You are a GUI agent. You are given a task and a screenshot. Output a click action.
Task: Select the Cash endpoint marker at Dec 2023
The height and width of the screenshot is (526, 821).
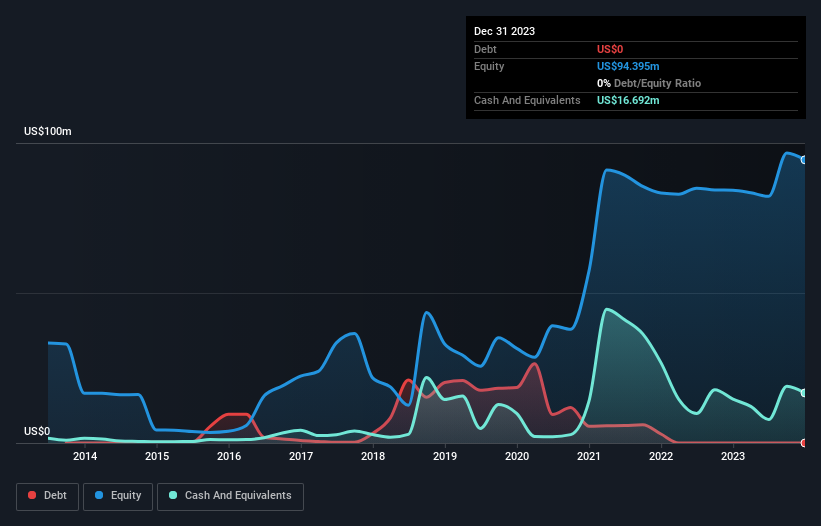click(x=804, y=393)
